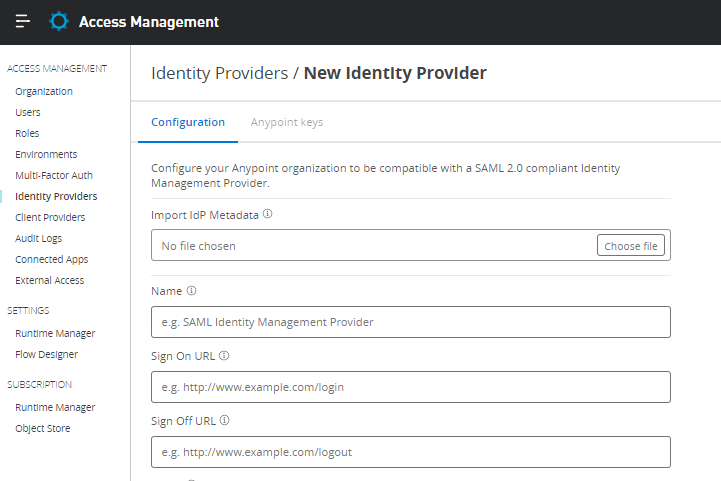
Task: Switch to the Anypoint keys tab
Action: pos(287,122)
